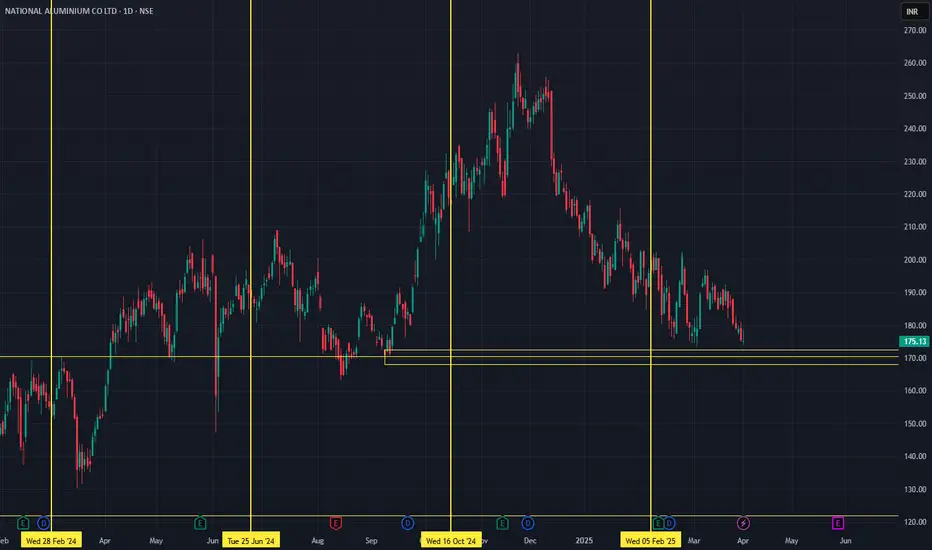
Task: Click the 130.00 price axis label
Action: (x=915, y=489)
